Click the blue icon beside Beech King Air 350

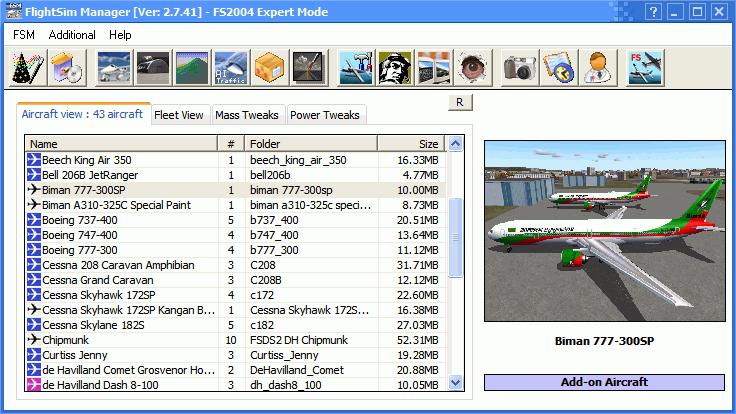point(33,160)
